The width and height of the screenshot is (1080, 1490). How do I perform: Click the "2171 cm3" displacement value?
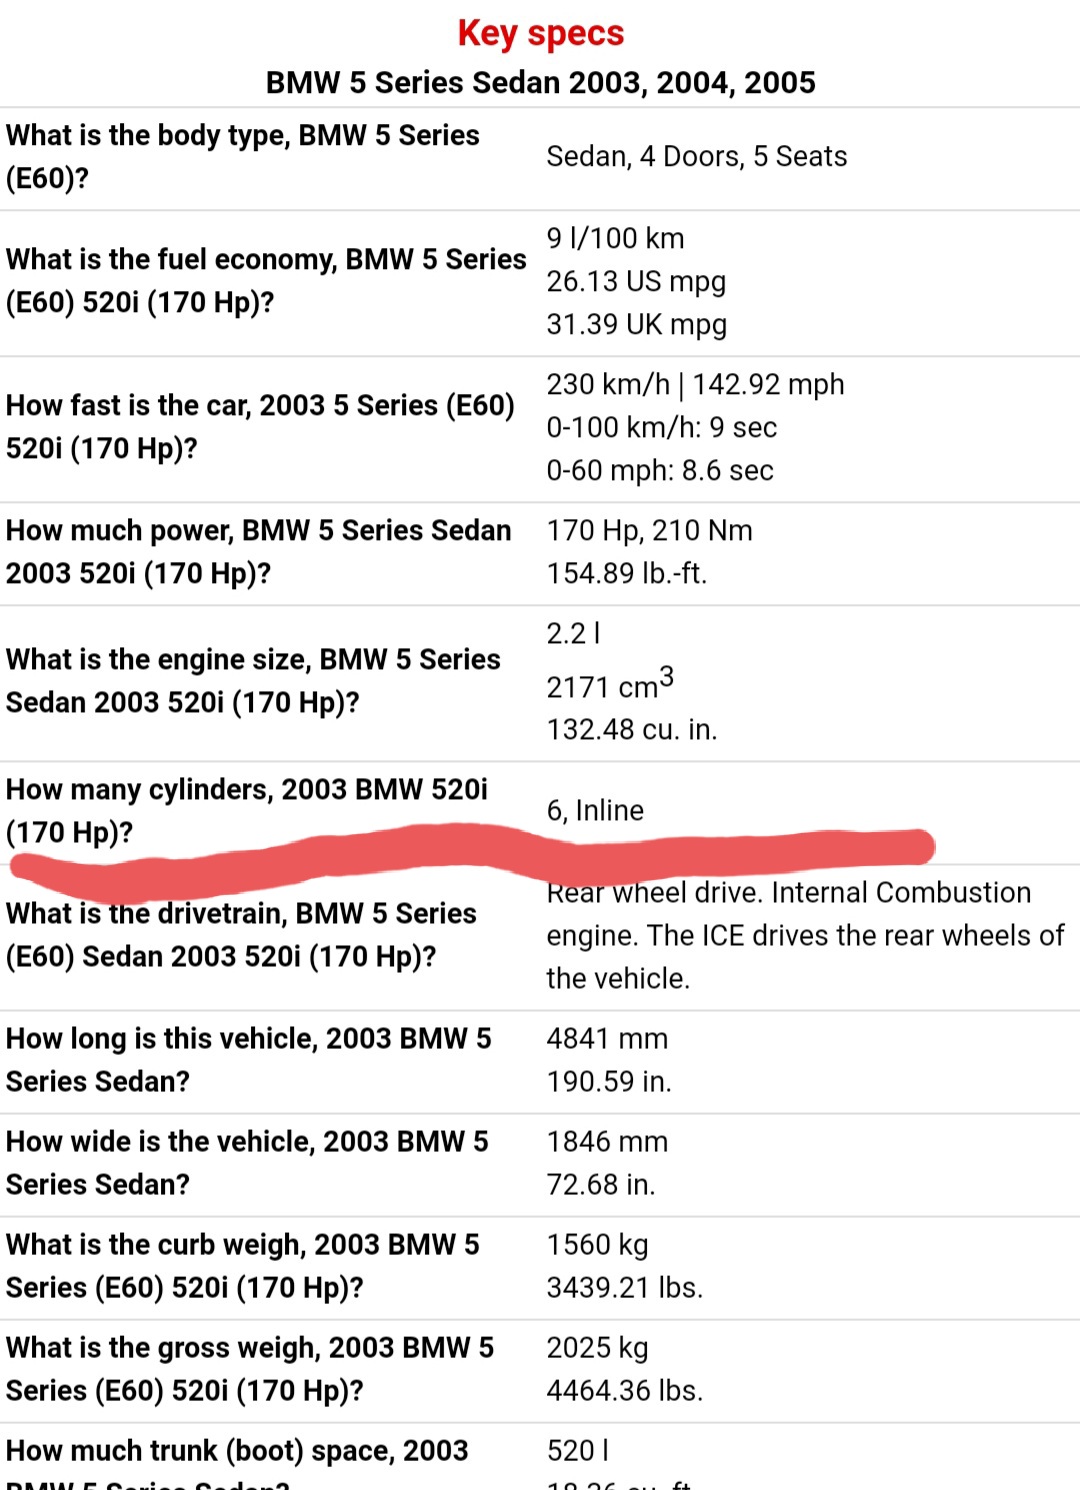(609, 685)
